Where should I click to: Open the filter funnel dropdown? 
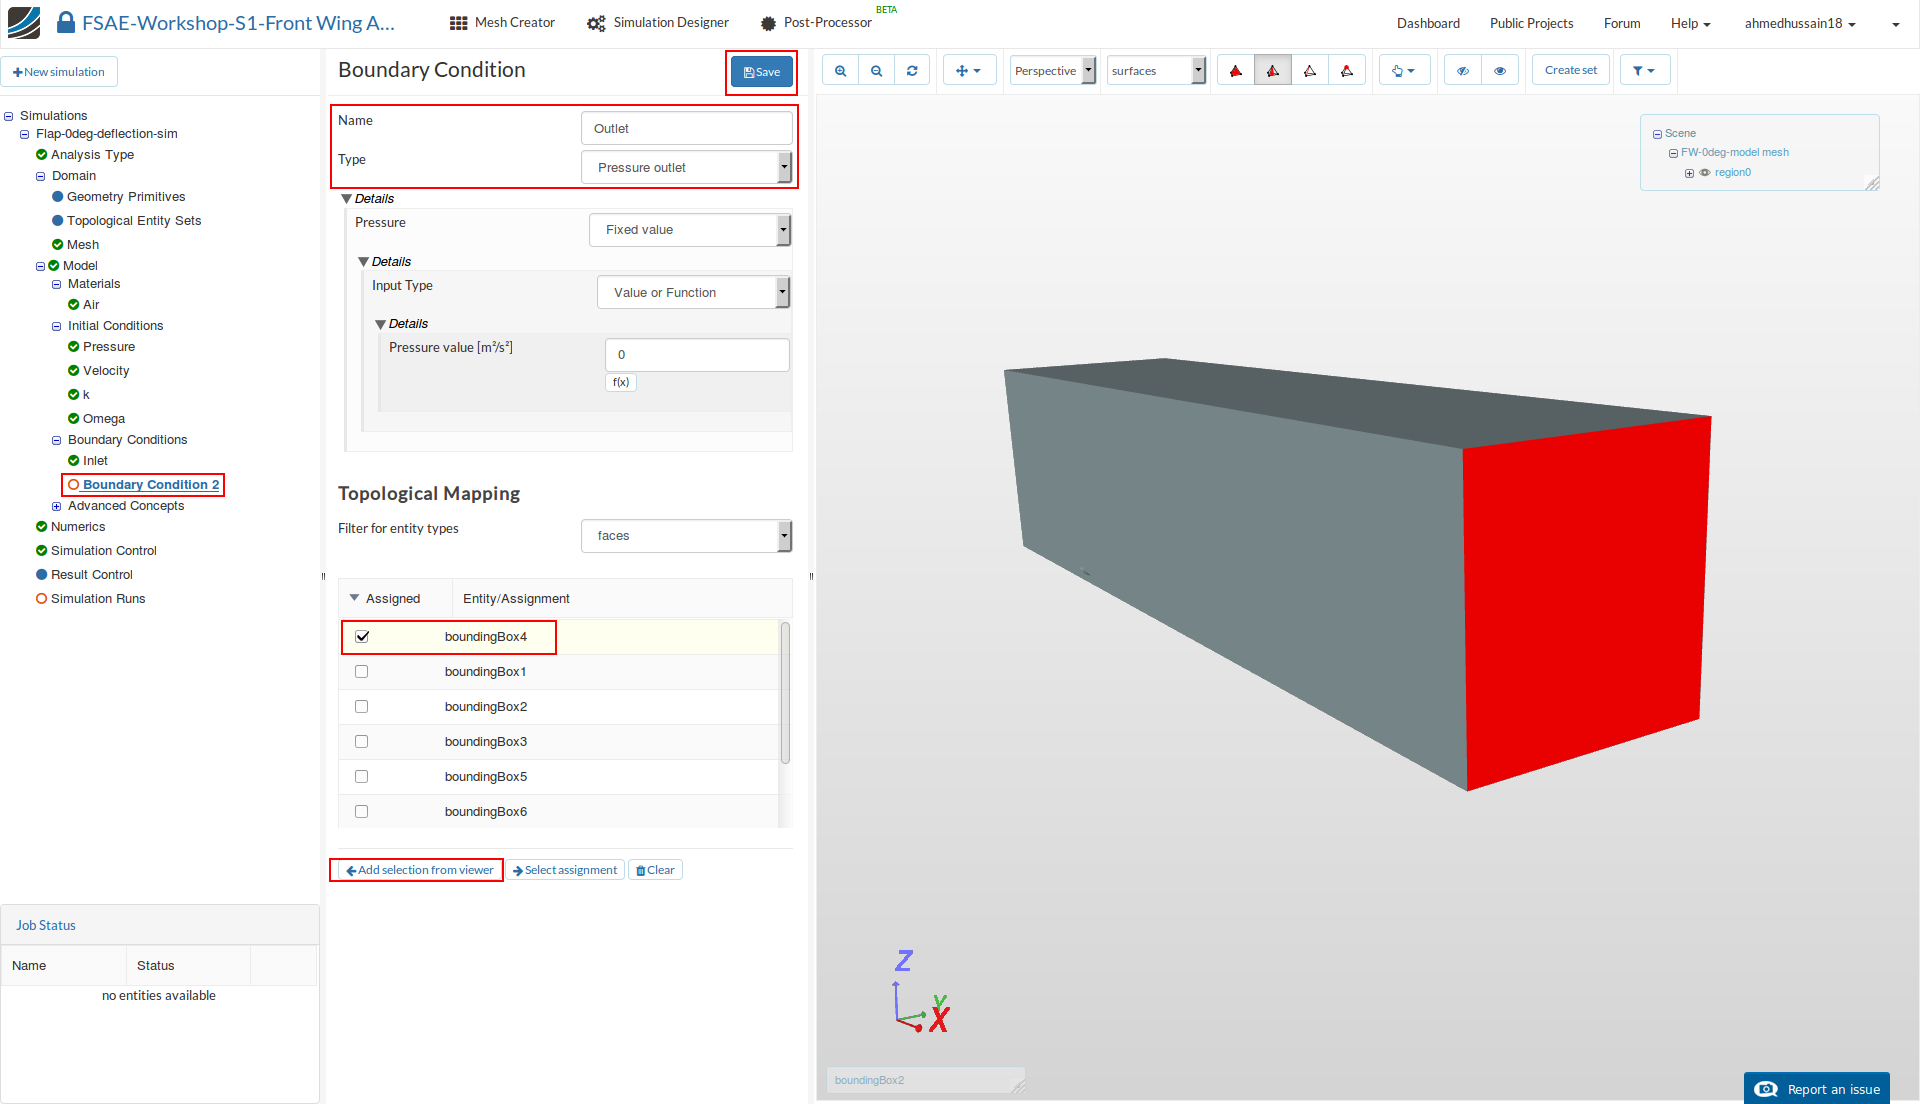tap(1643, 71)
